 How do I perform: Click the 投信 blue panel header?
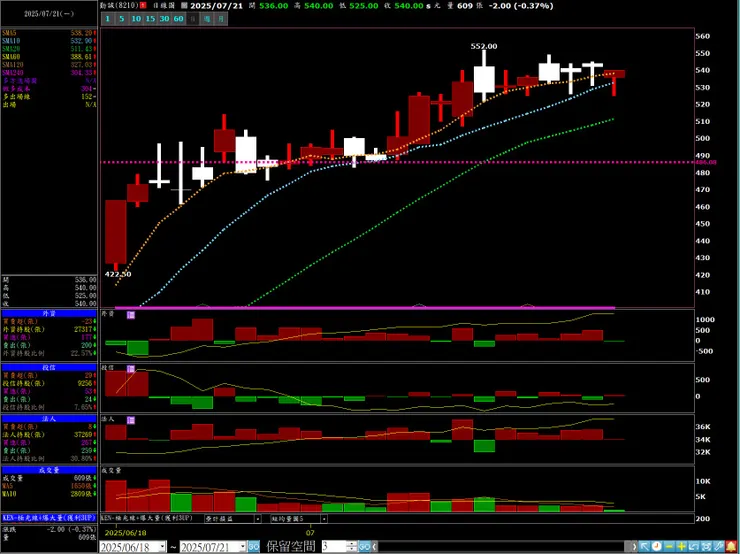[49, 367]
